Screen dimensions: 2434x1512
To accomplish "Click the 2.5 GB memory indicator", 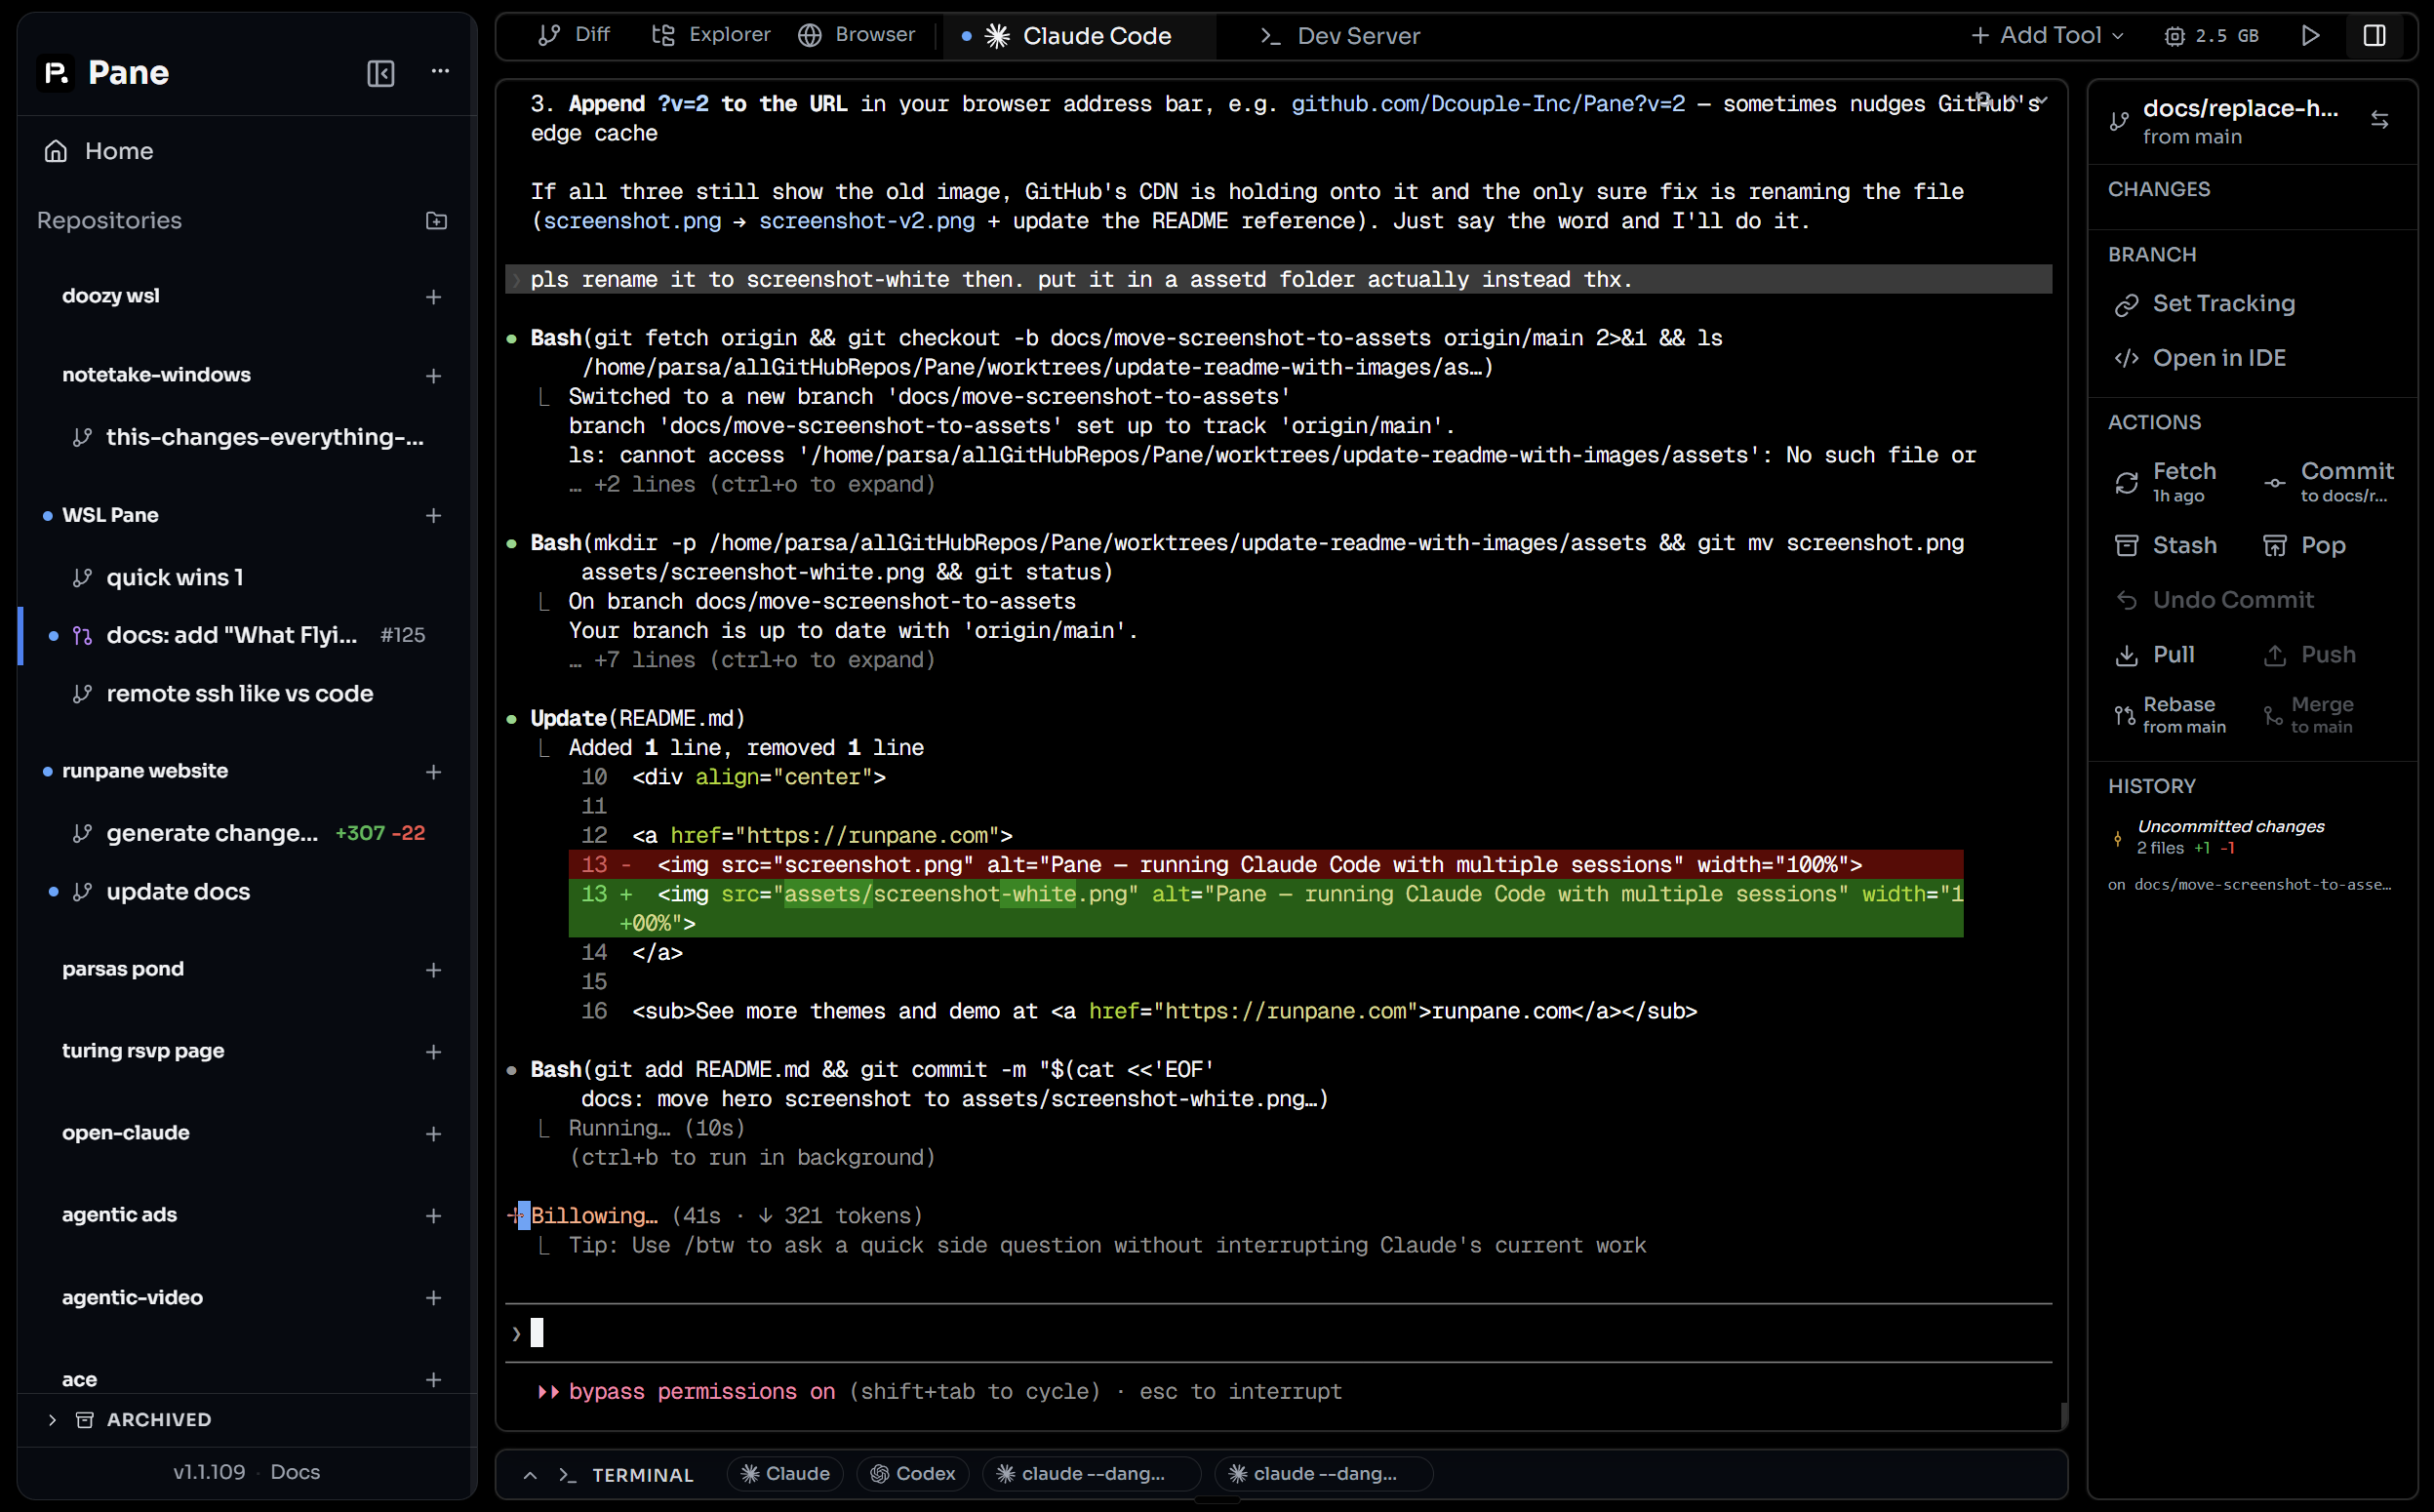I will pos(2210,36).
